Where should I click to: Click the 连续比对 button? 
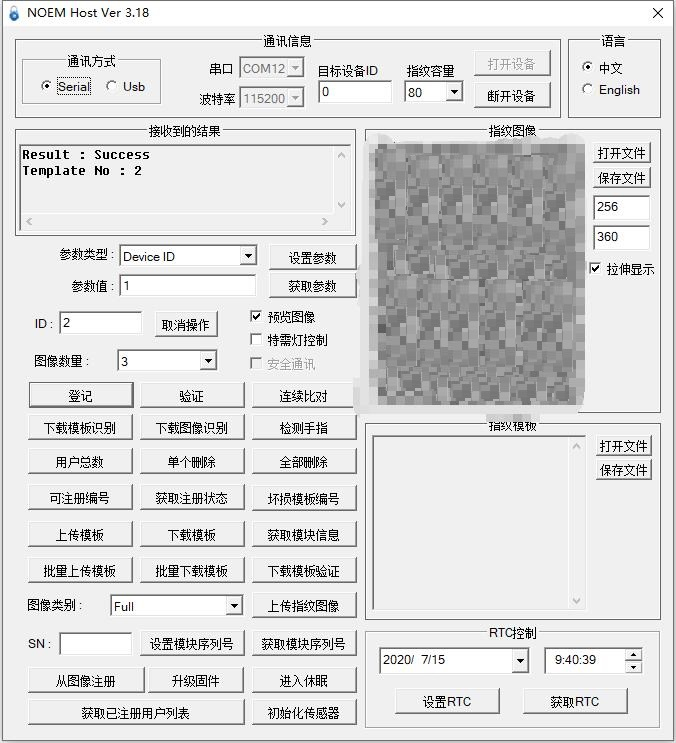pyautogui.click(x=304, y=395)
